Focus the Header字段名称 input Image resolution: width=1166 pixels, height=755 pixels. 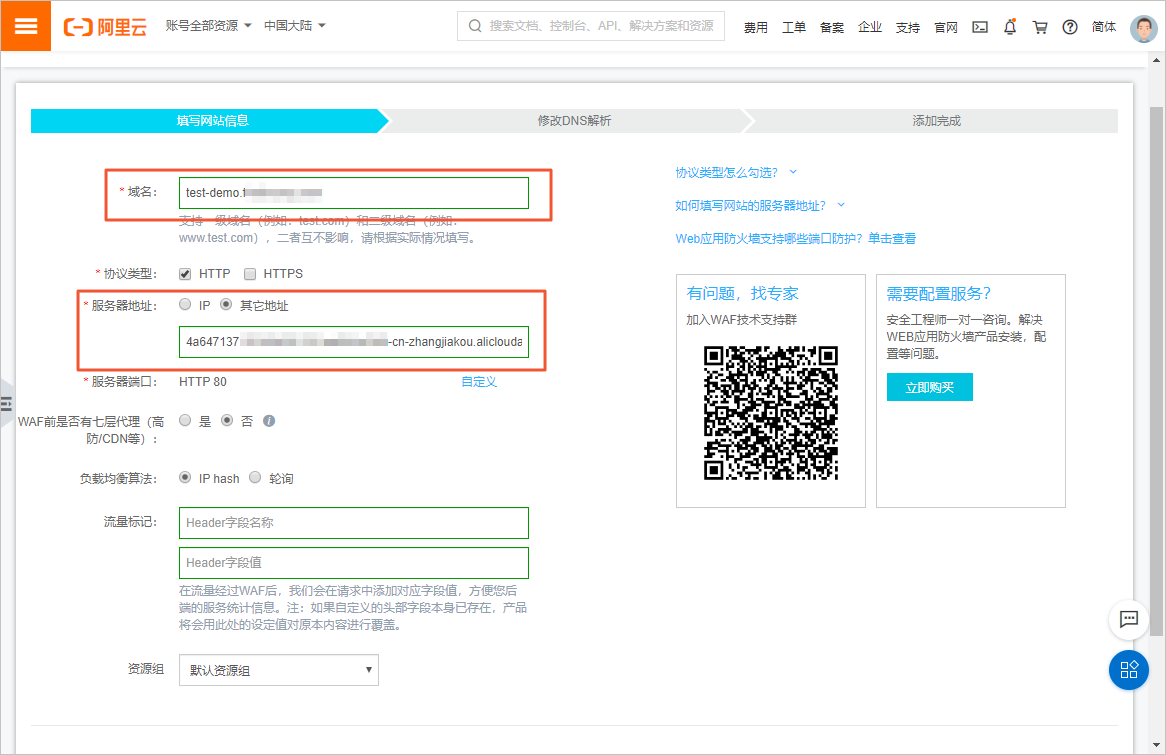pyautogui.click(x=354, y=523)
